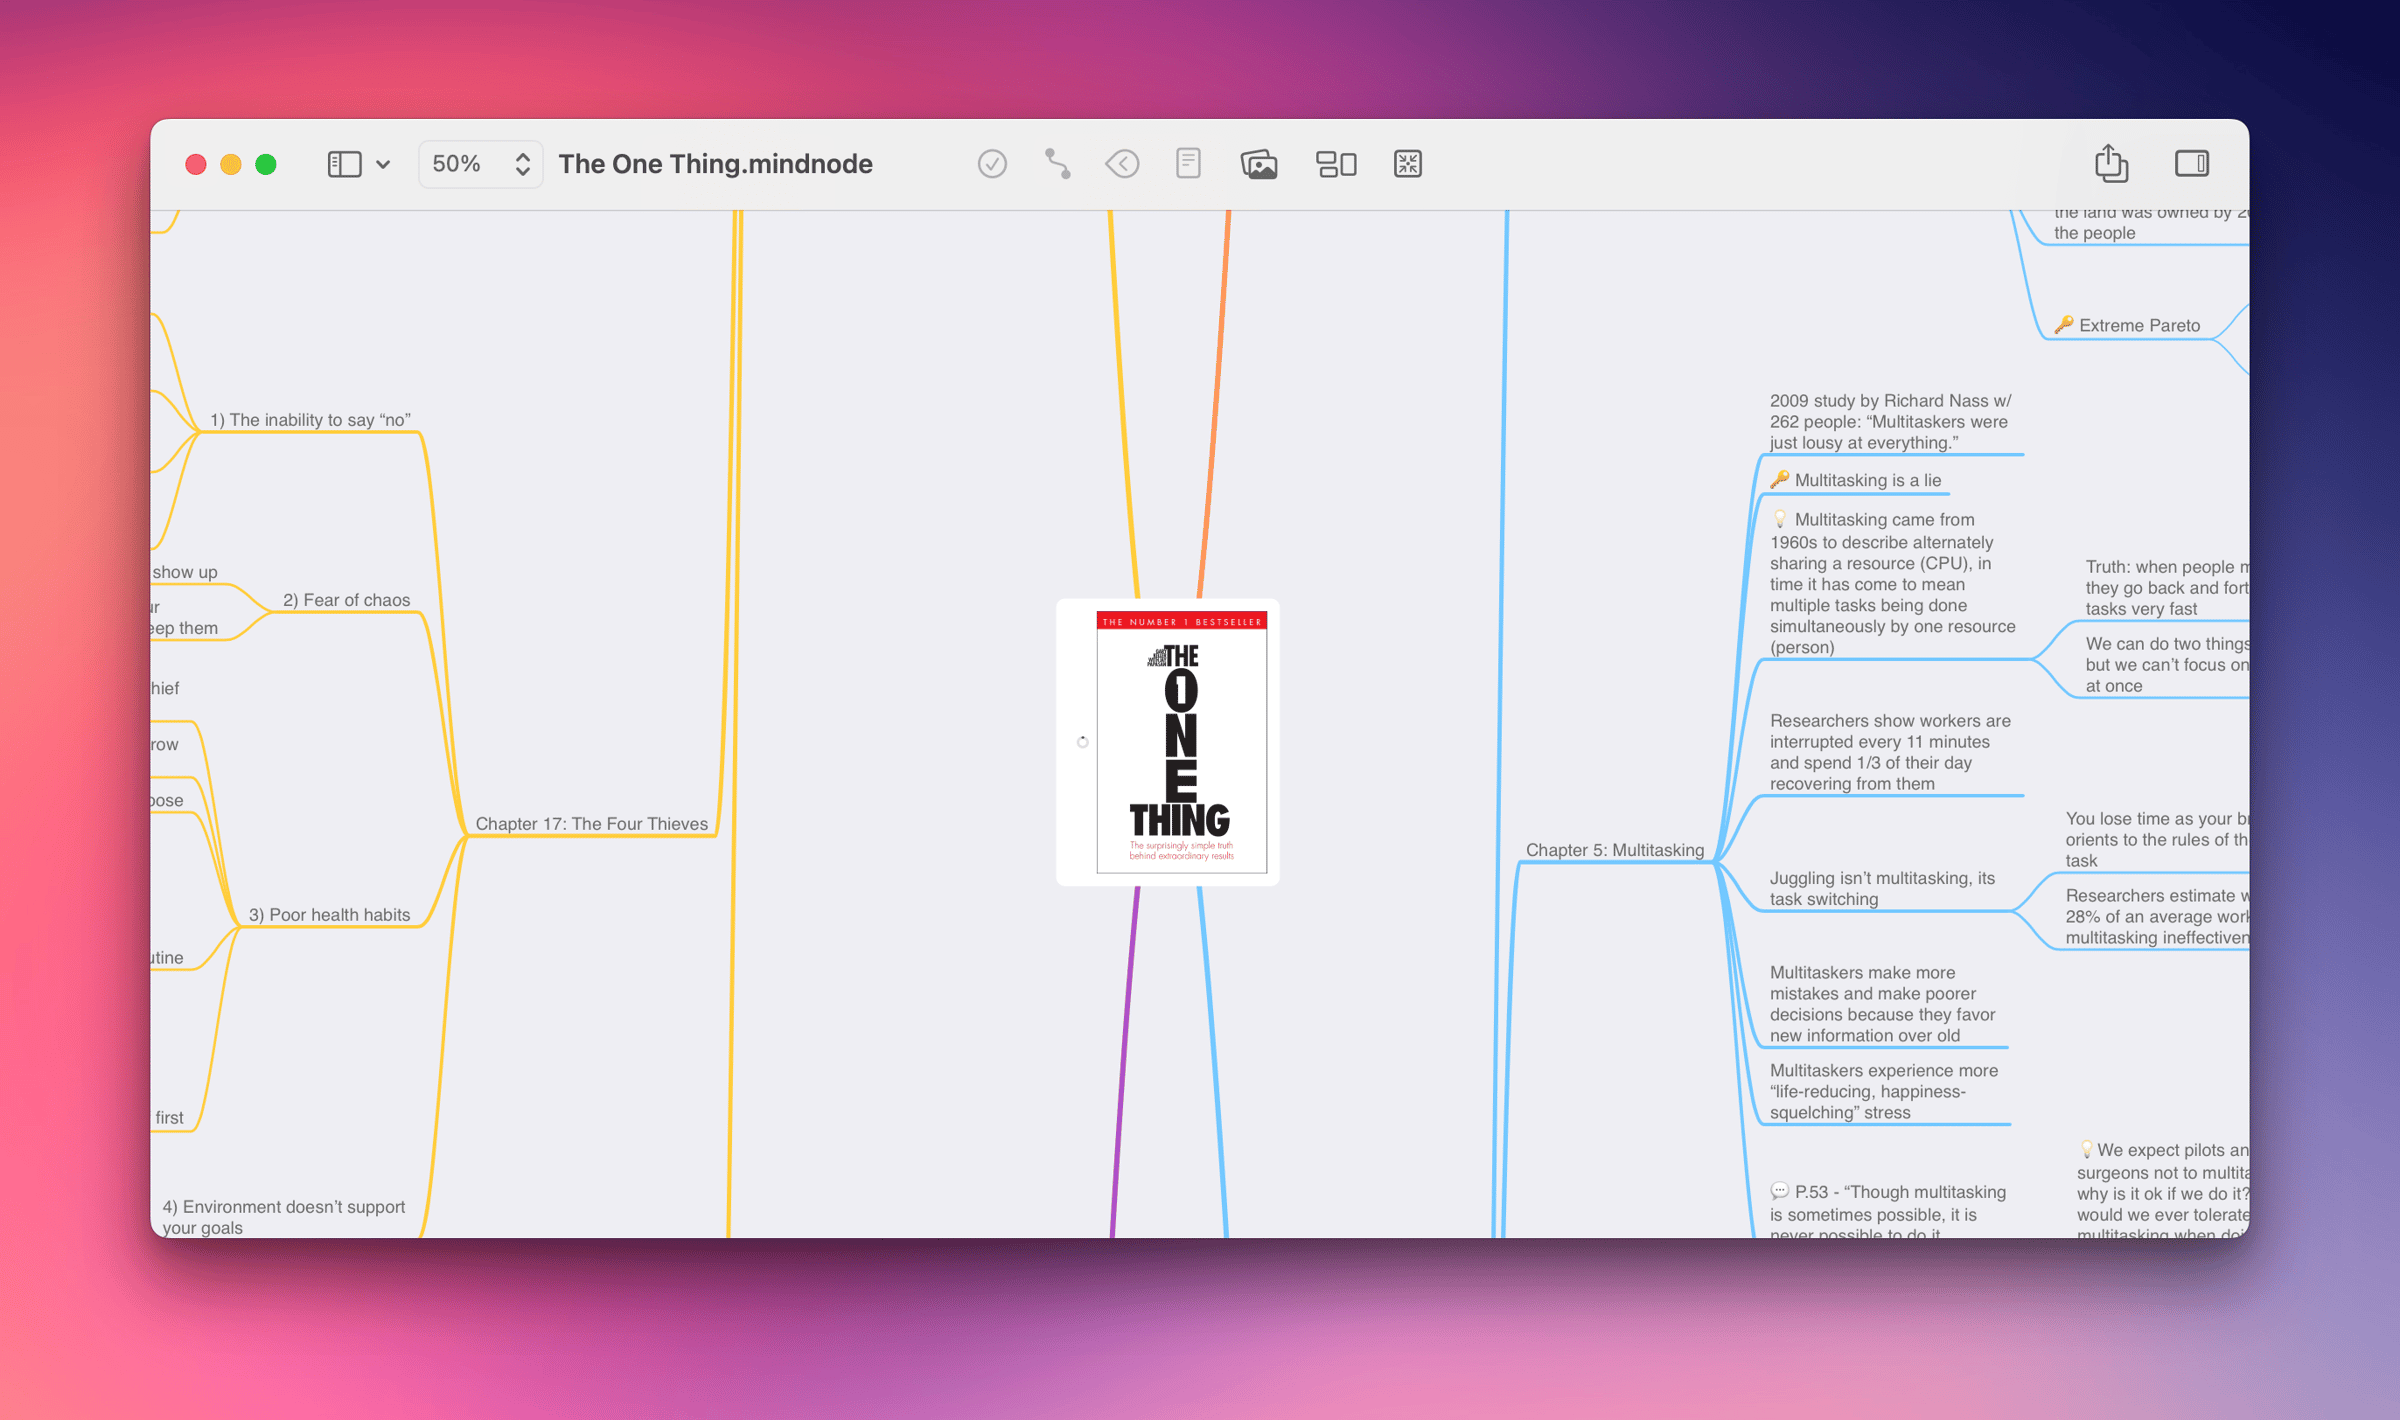
Task: Toggle the right inspector panel icon
Action: 2192,164
